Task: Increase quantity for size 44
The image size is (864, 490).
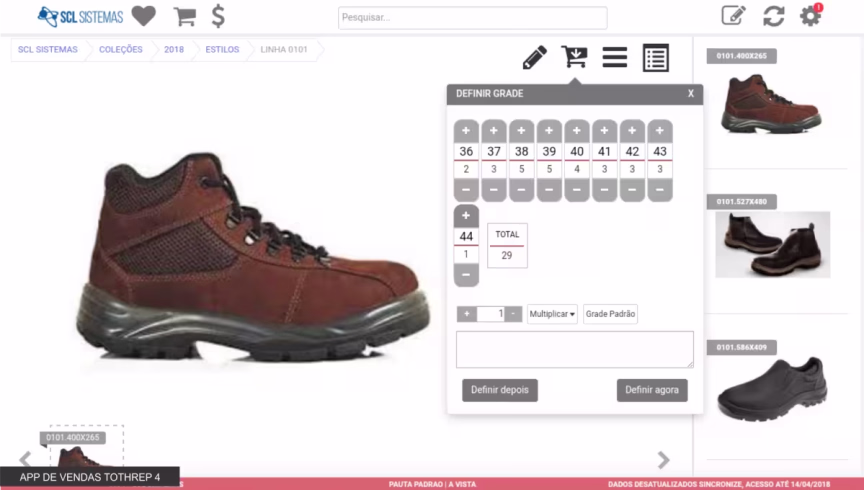Action: (x=466, y=216)
